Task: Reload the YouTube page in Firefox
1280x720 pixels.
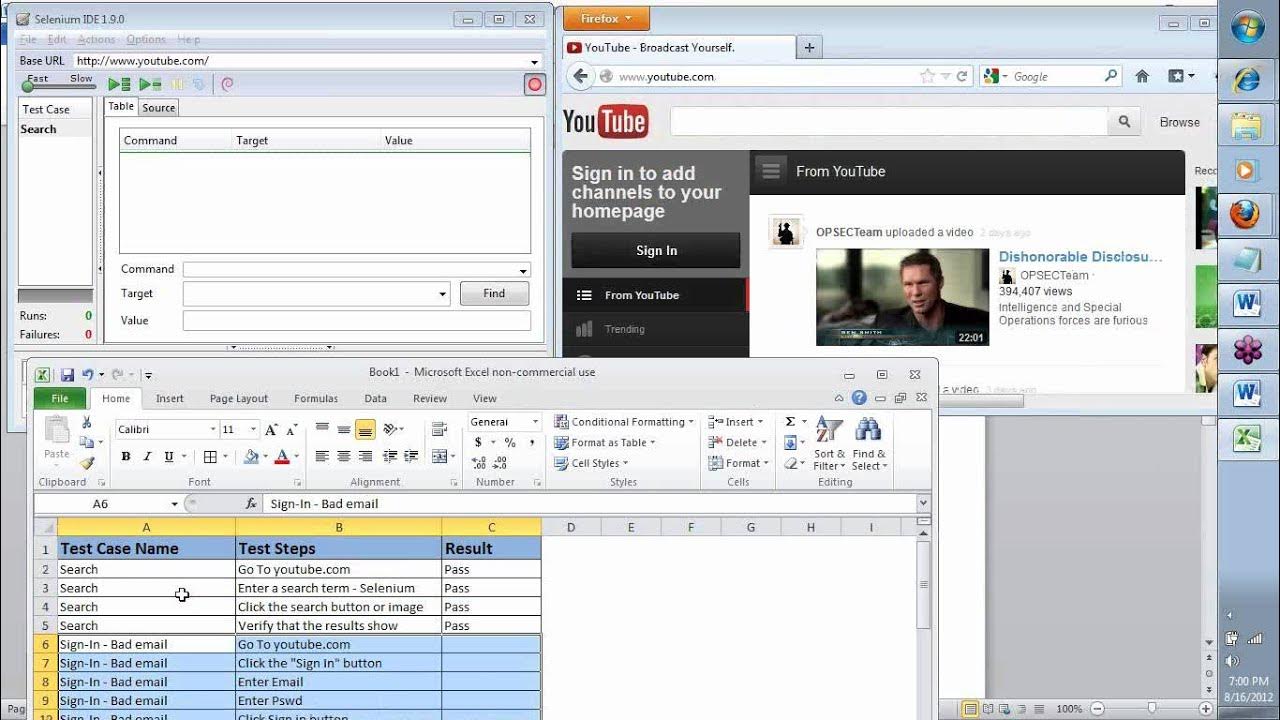Action: [x=962, y=76]
